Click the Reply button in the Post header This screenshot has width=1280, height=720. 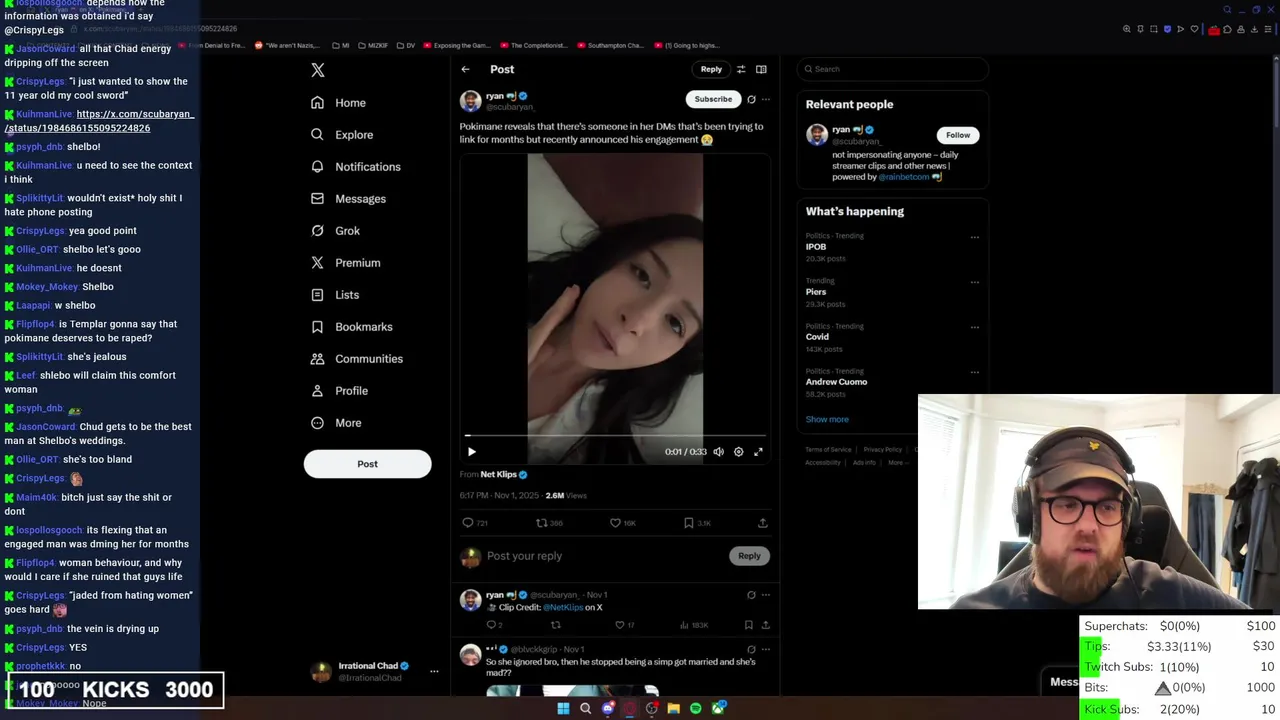coord(711,69)
